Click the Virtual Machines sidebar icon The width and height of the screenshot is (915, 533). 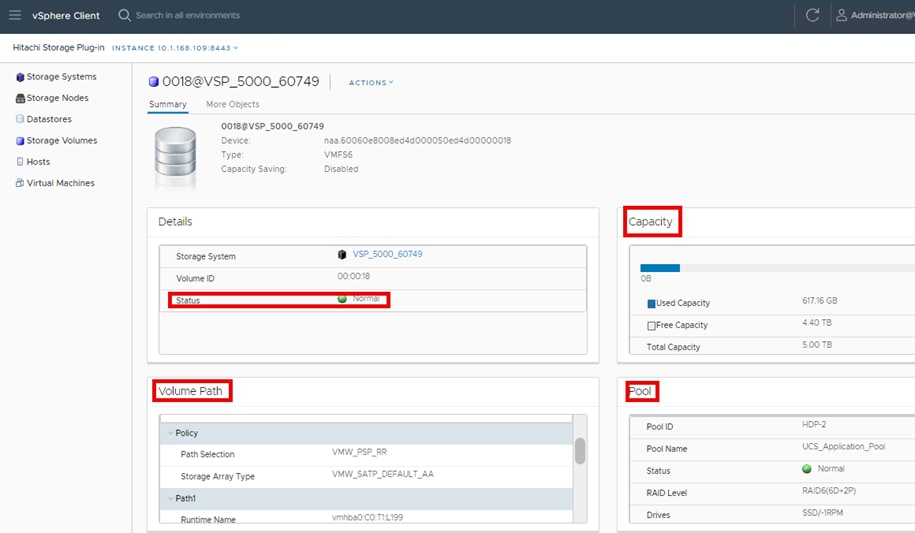[20, 183]
